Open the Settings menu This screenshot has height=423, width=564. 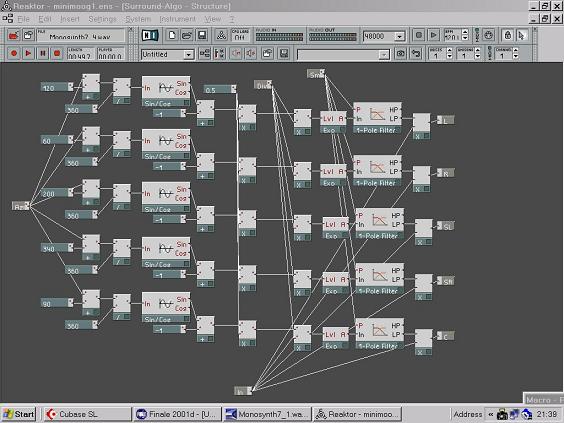(102, 19)
